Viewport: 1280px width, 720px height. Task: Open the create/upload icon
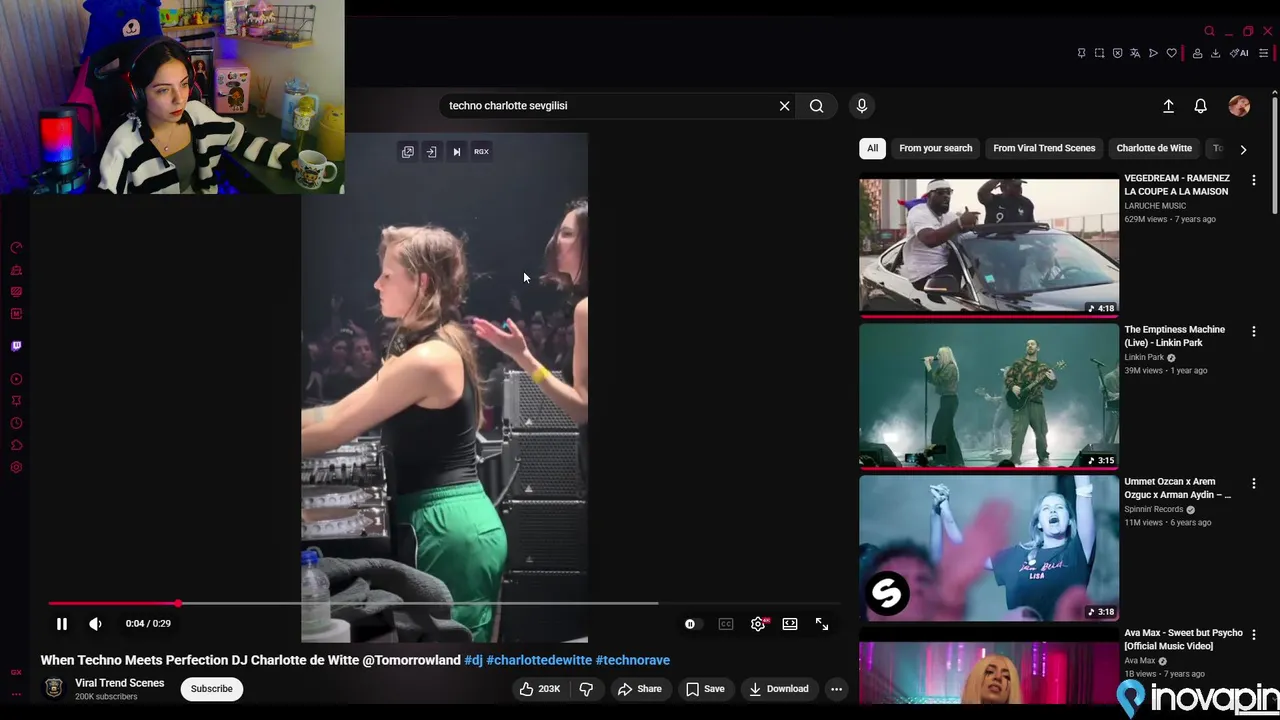1168,106
